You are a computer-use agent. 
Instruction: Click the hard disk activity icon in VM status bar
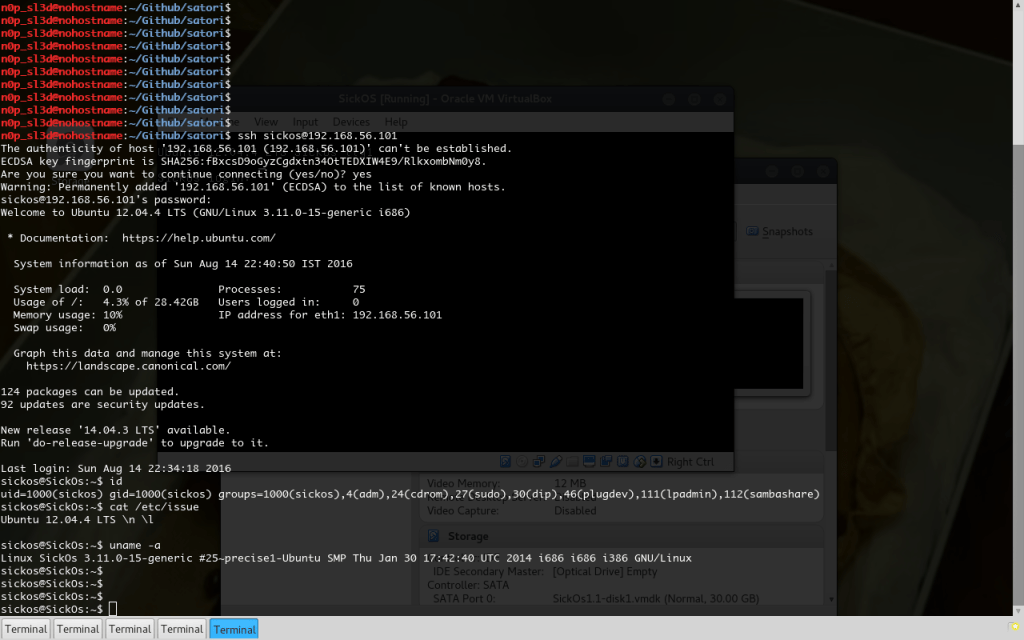[505, 461]
